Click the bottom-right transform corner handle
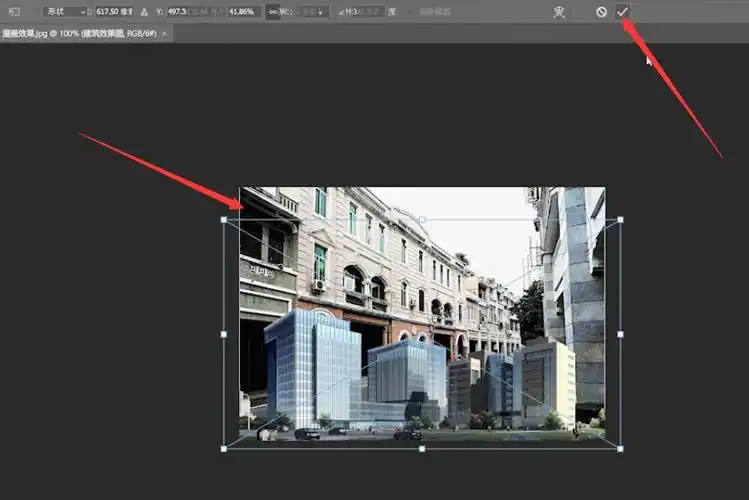This screenshot has height=500, width=749. click(x=621, y=449)
